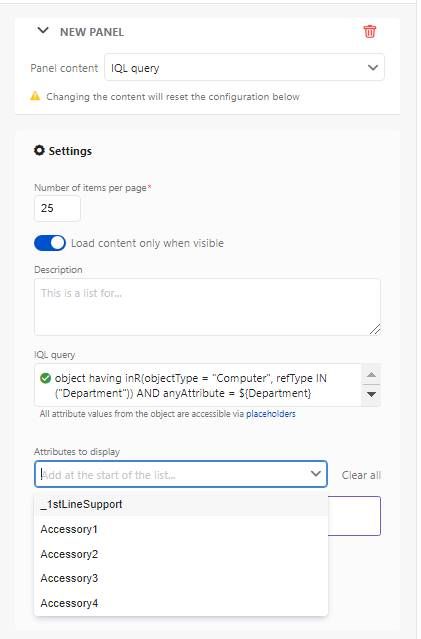Click Clear all button
421x639 pixels.
click(x=361, y=475)
